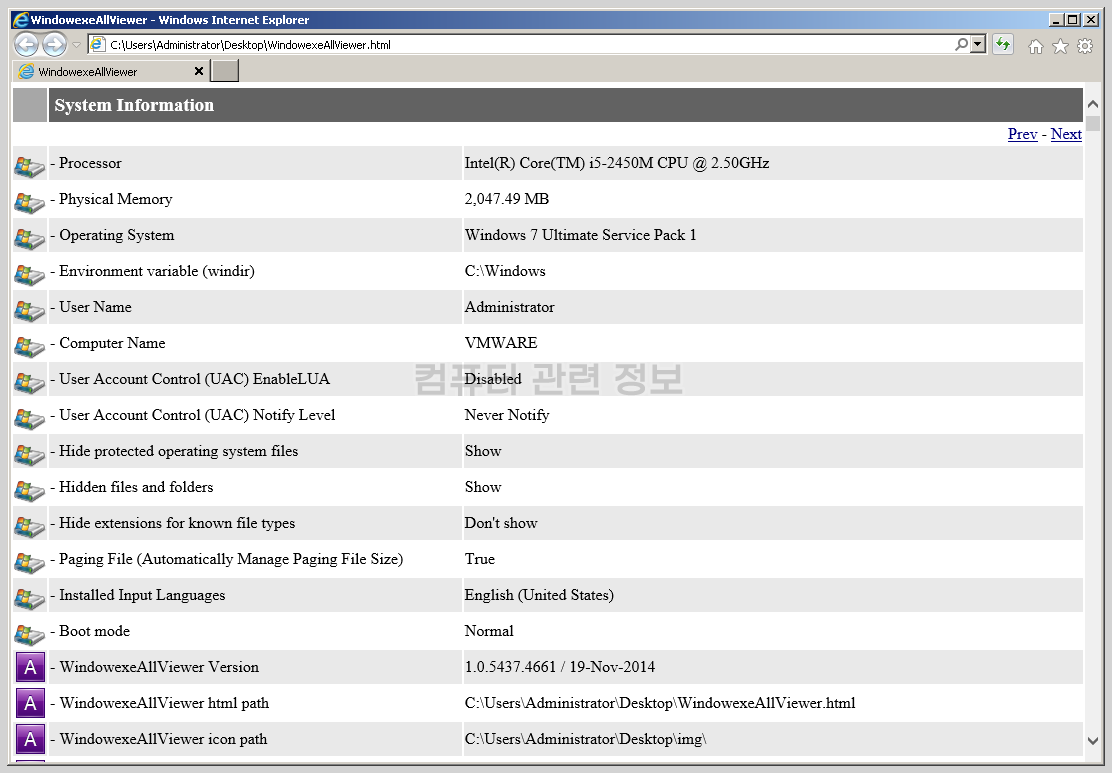Click purple A icon beside WindowexeAllViewer Version
Screen dimensions: 1112x773
coord(30,667)
